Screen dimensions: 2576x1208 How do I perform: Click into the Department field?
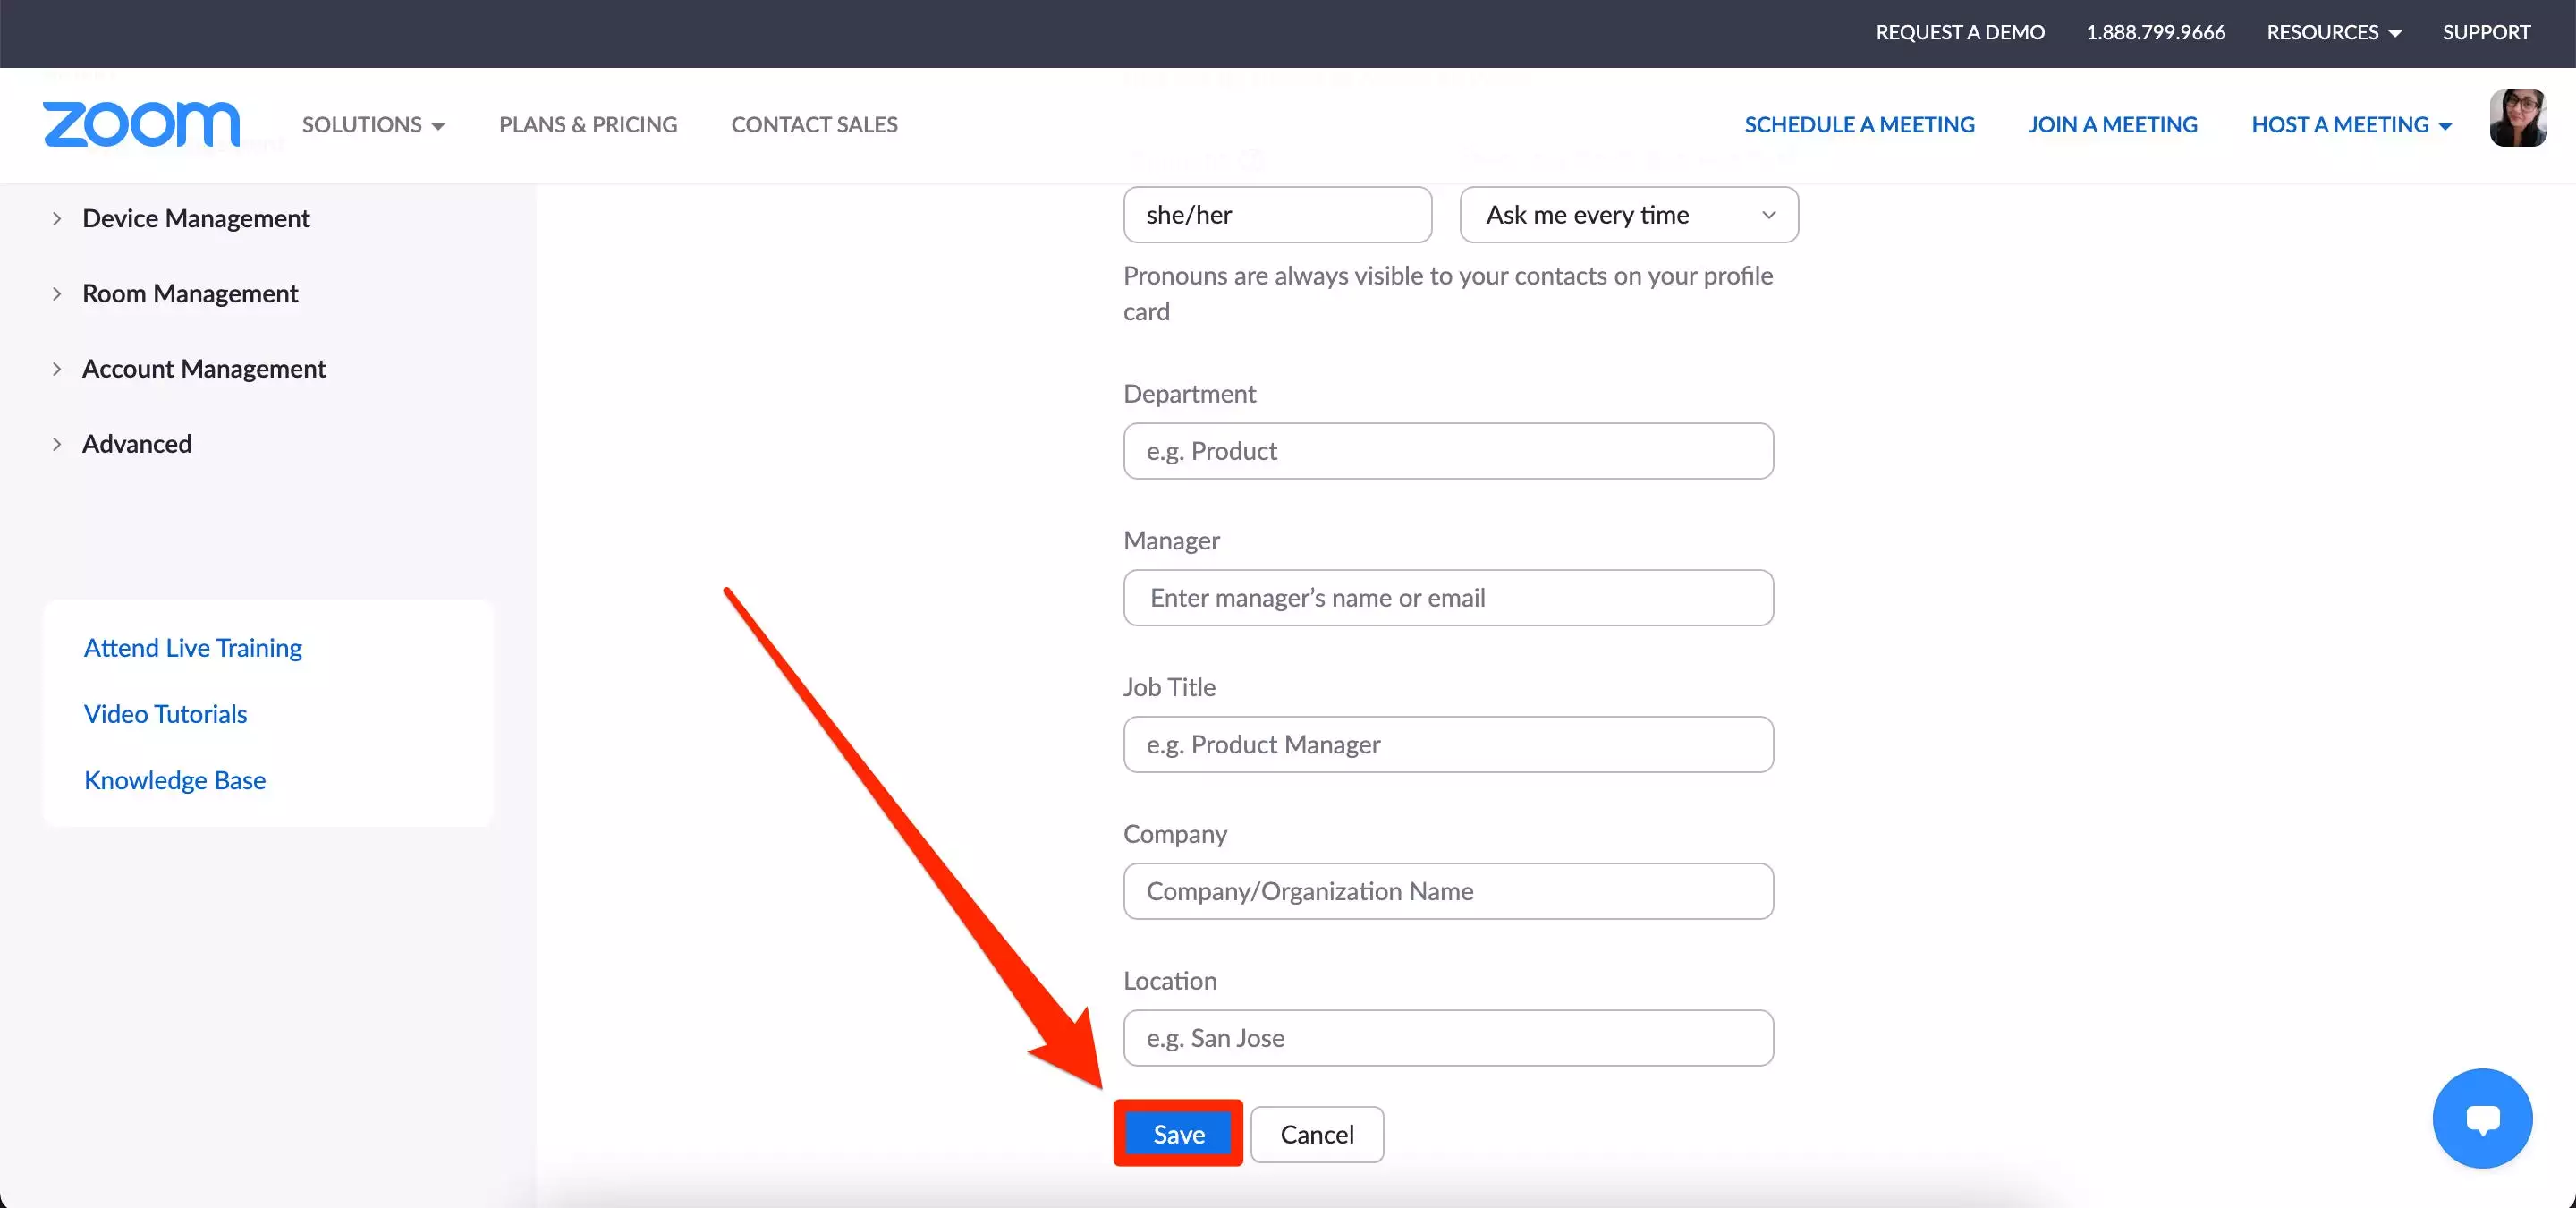tap(1447, 451)
